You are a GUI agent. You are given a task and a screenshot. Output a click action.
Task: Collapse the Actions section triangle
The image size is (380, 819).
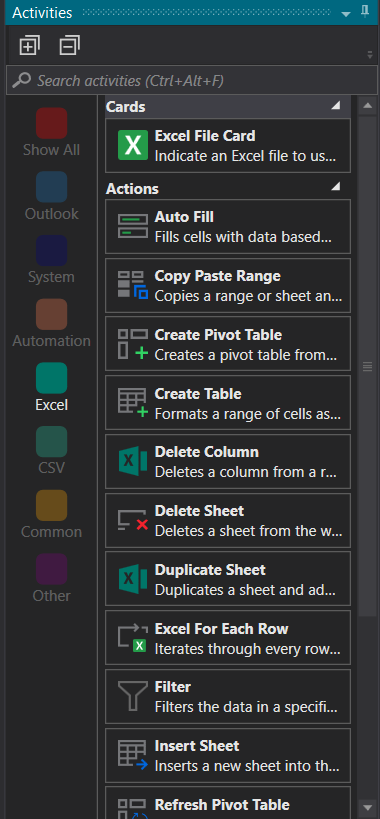(336, 186)
